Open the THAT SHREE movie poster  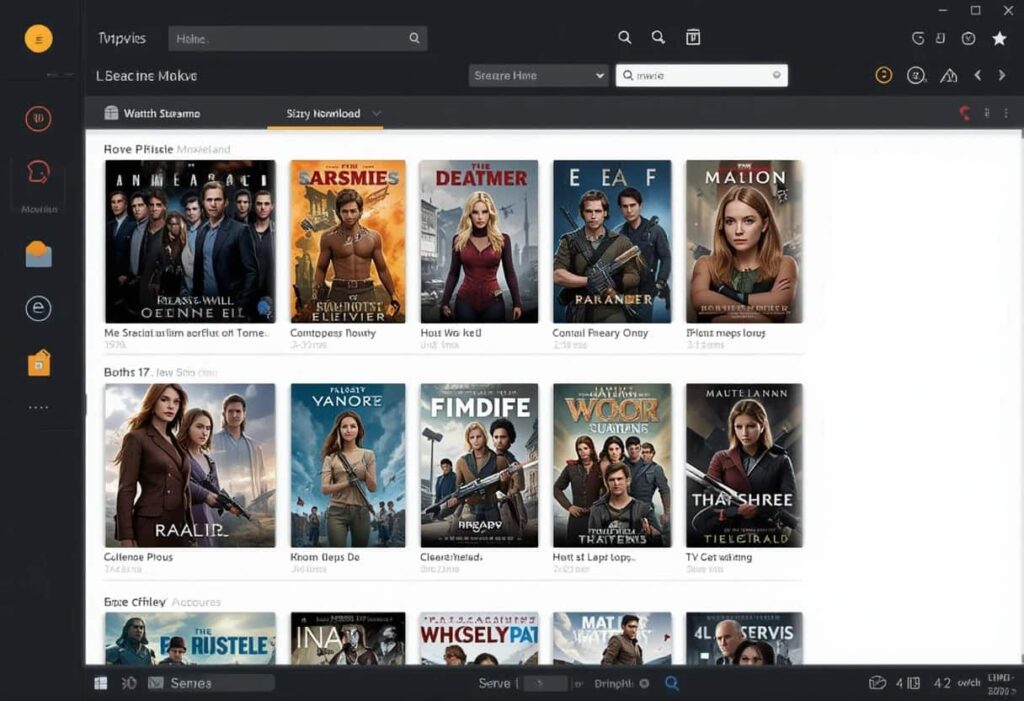[744, 465]
